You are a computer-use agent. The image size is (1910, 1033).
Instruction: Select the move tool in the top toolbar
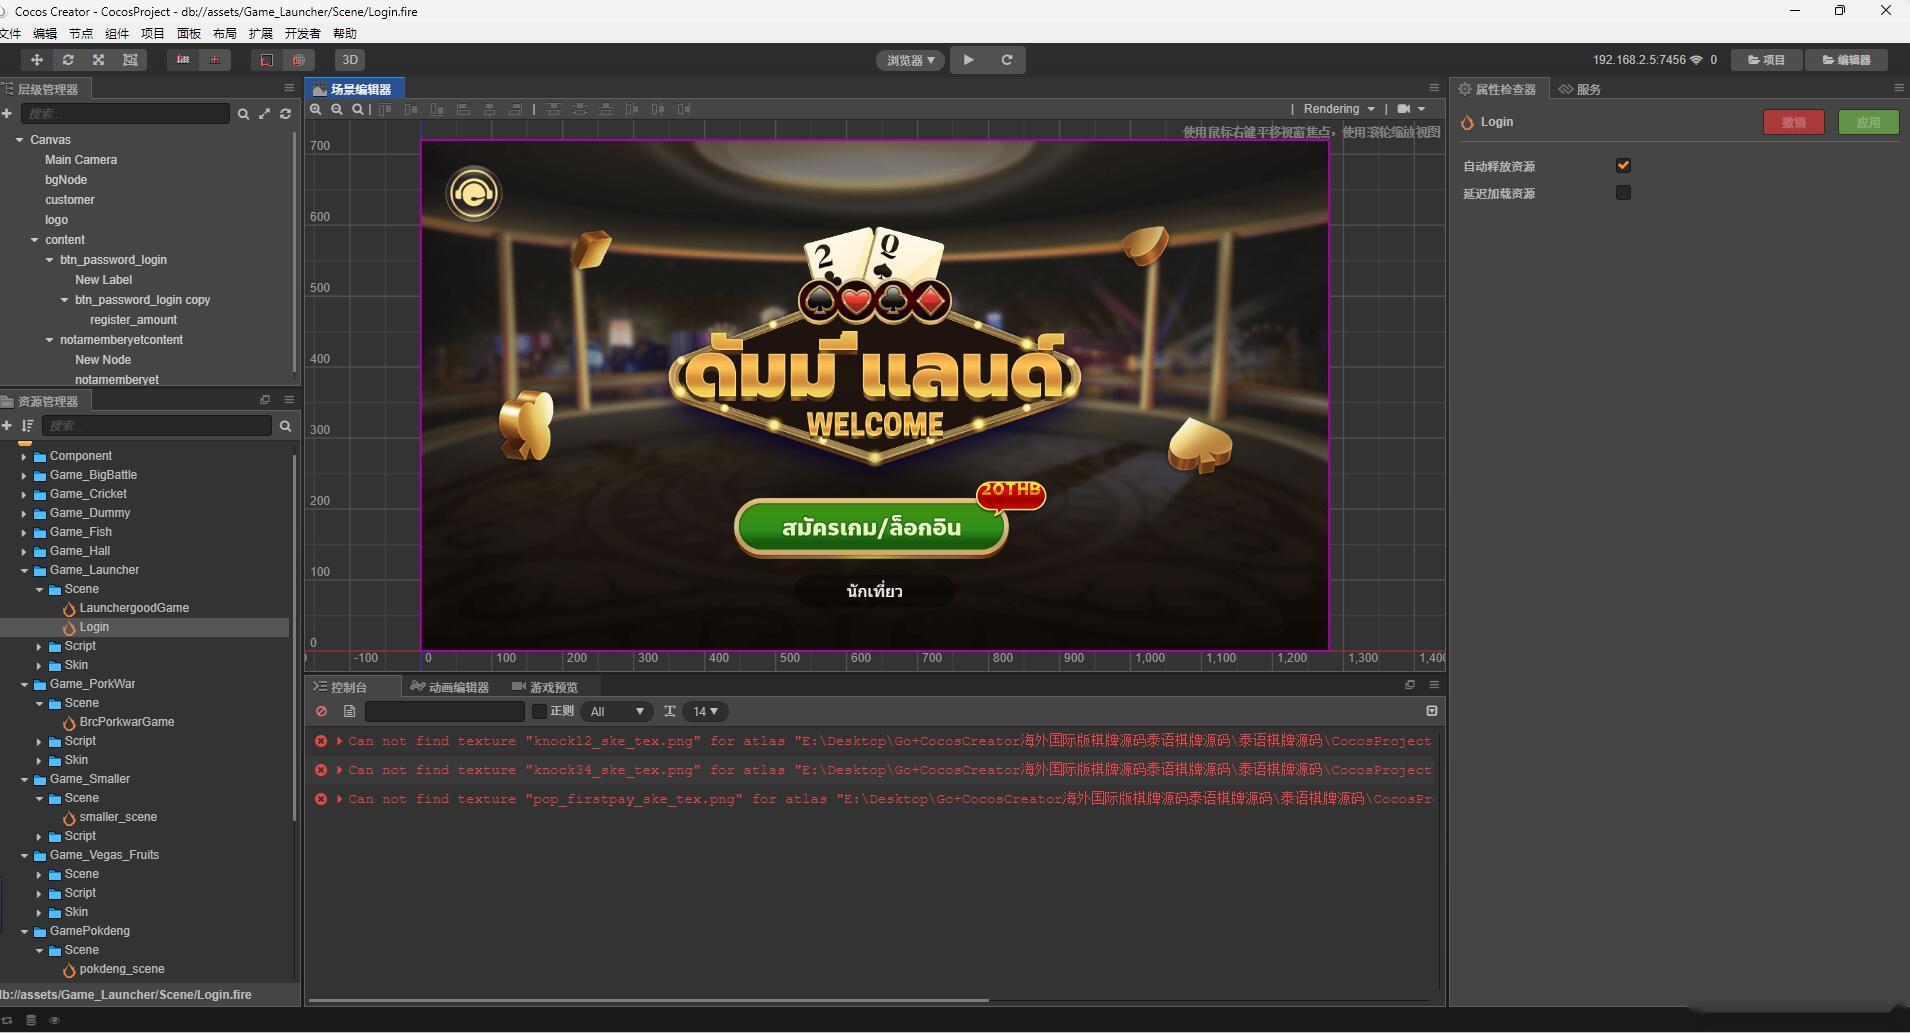37,60
